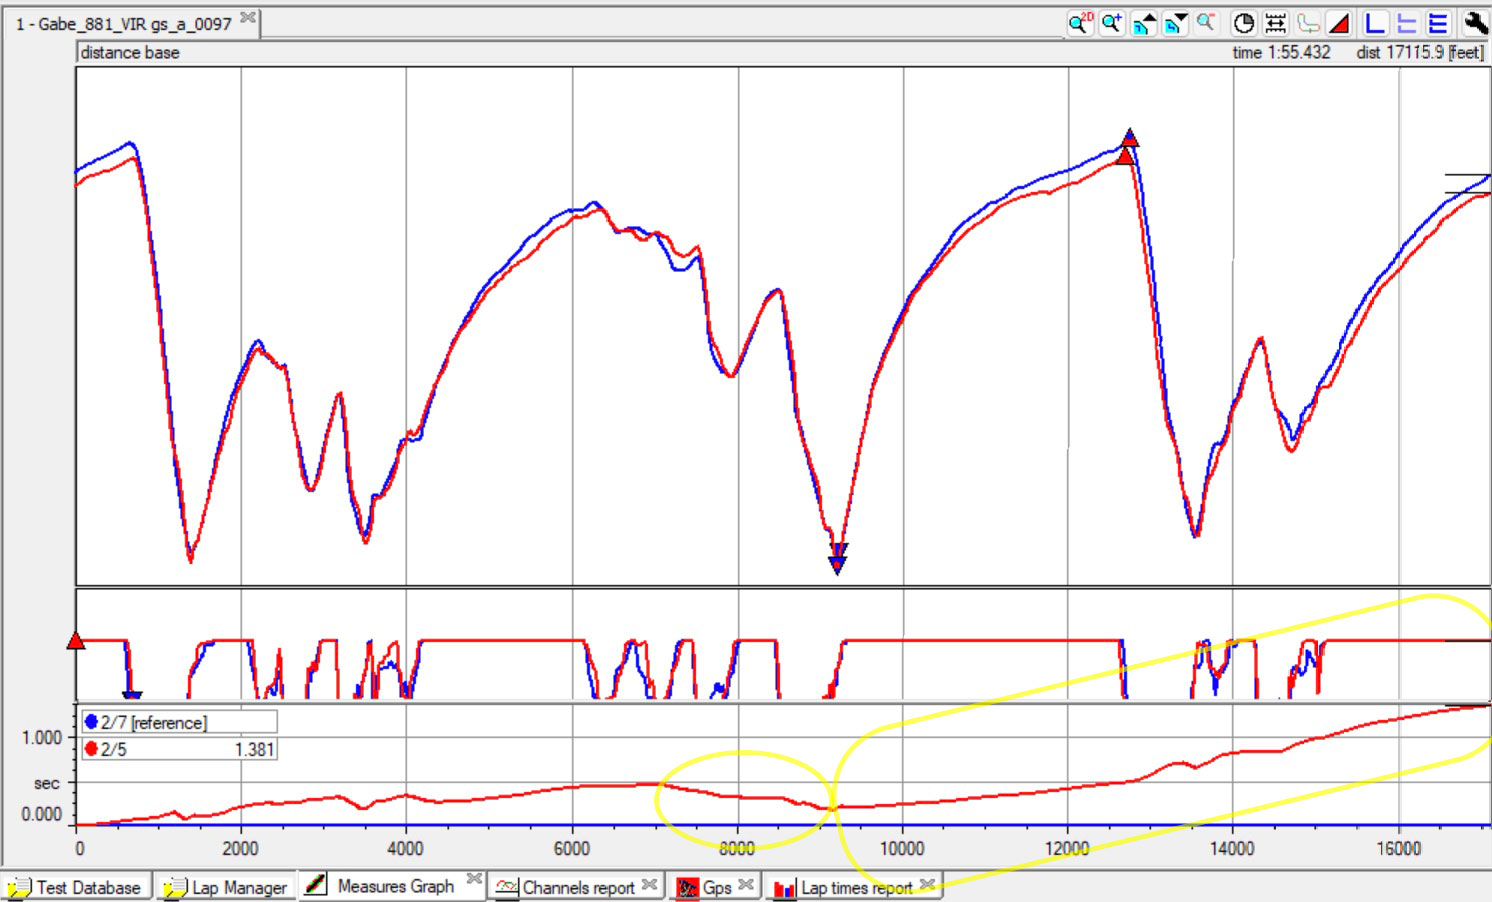
Task: Close the Measures Graph tab
Action: pyautogui.click(x=475, y=879)
